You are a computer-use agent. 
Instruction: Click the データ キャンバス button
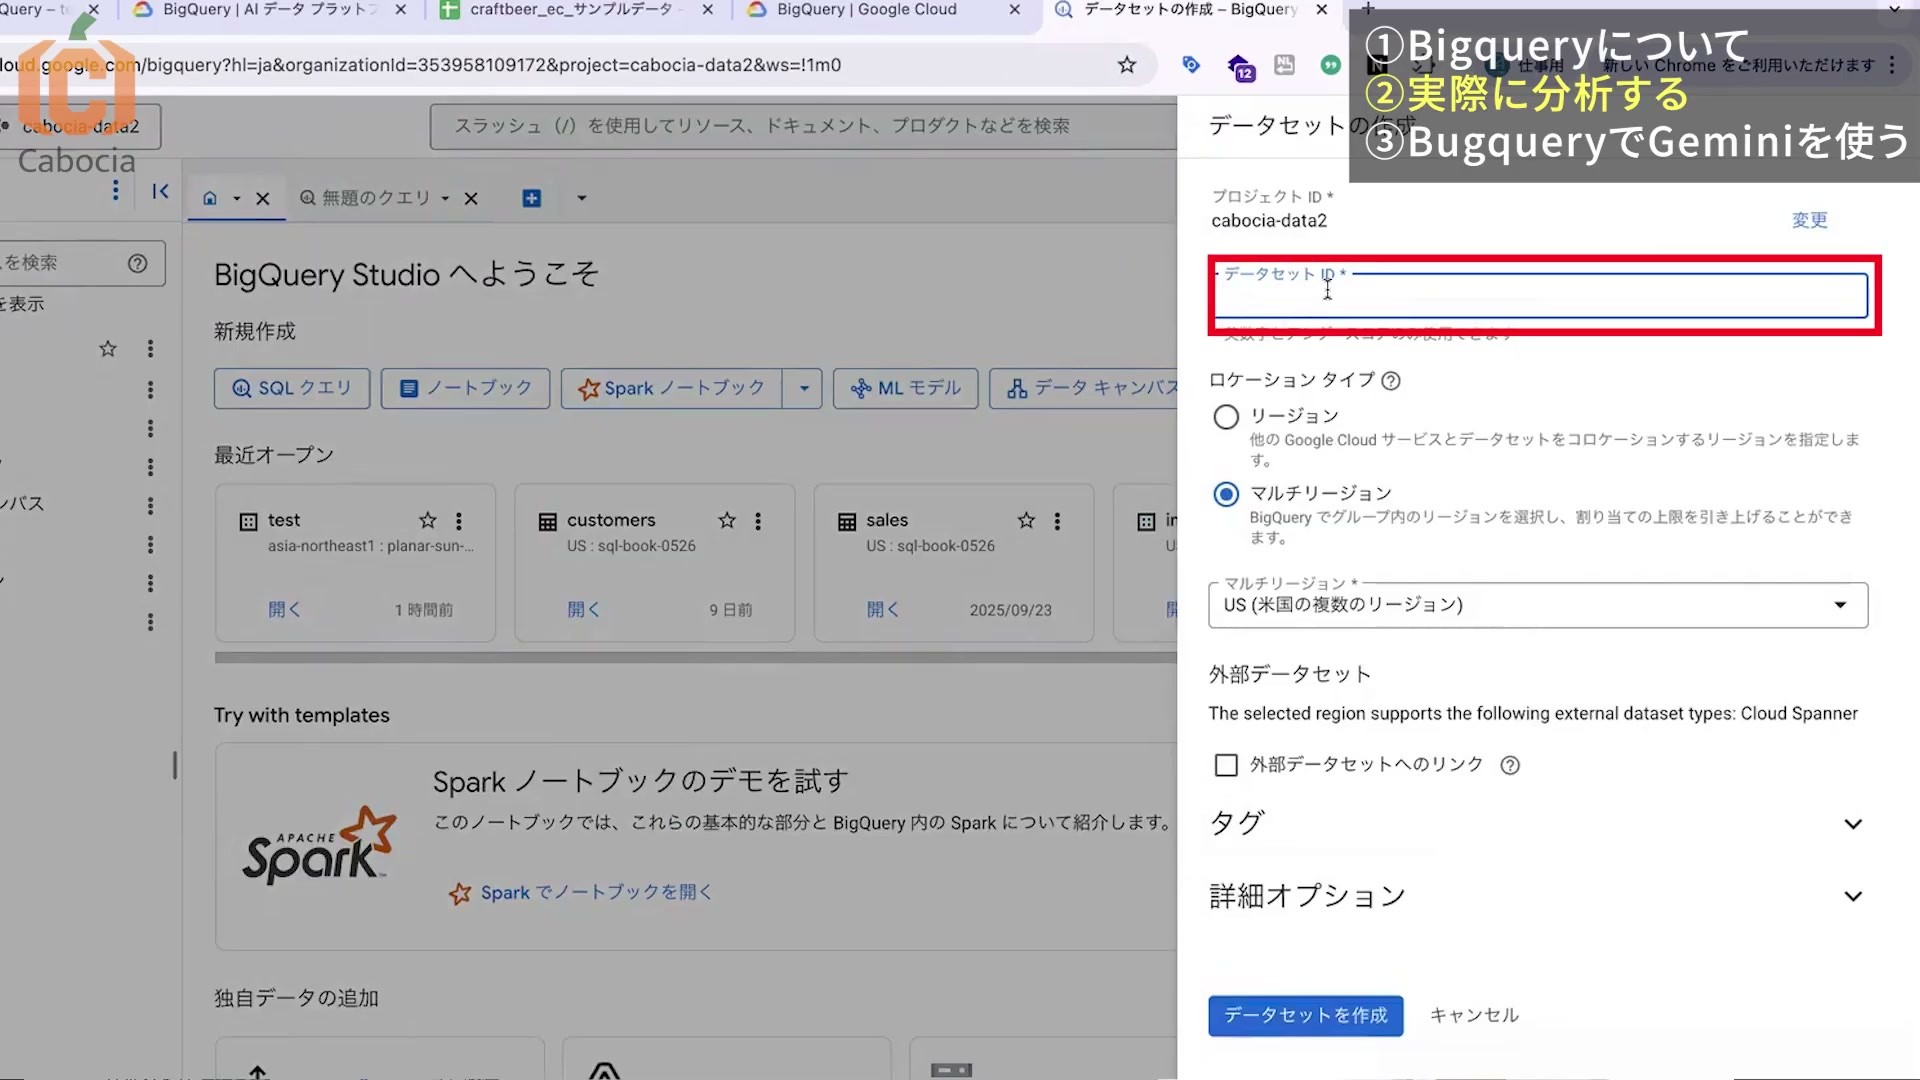[x=1085, y=388]
